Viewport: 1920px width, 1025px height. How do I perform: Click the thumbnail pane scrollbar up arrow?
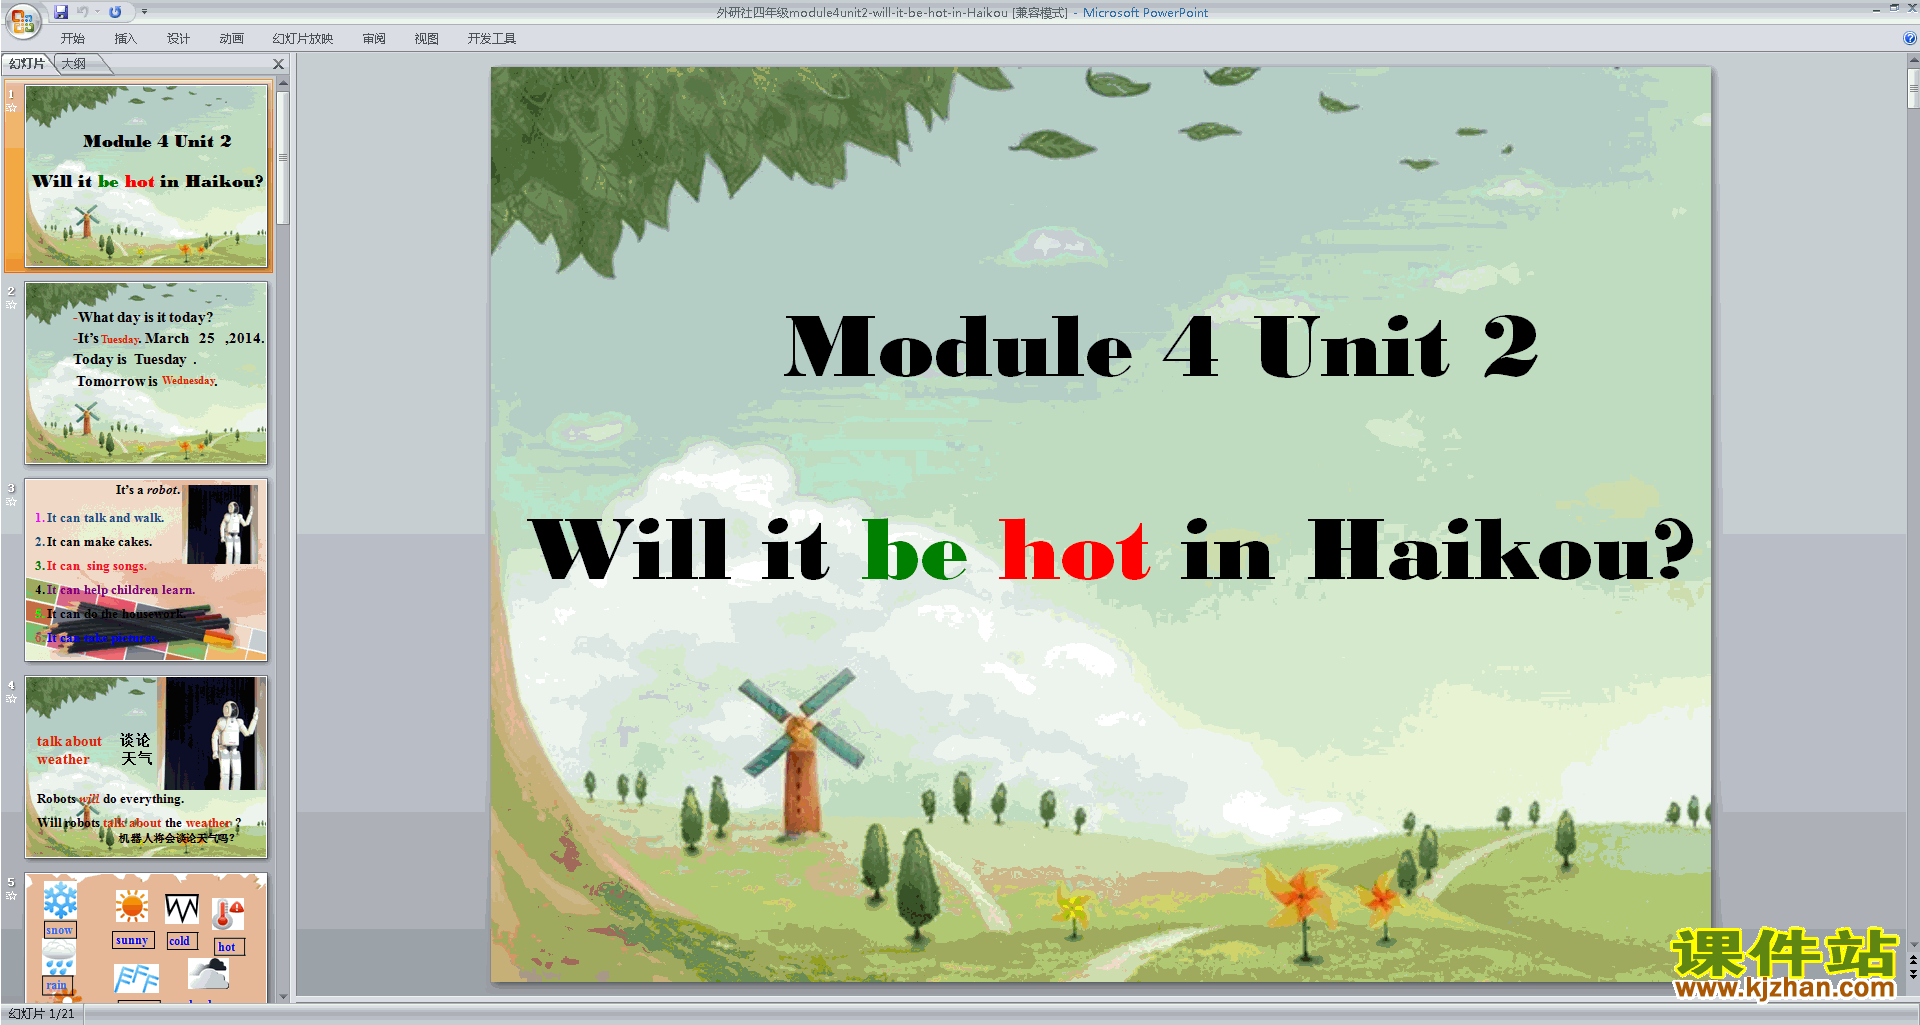click(x=283, y=85)
